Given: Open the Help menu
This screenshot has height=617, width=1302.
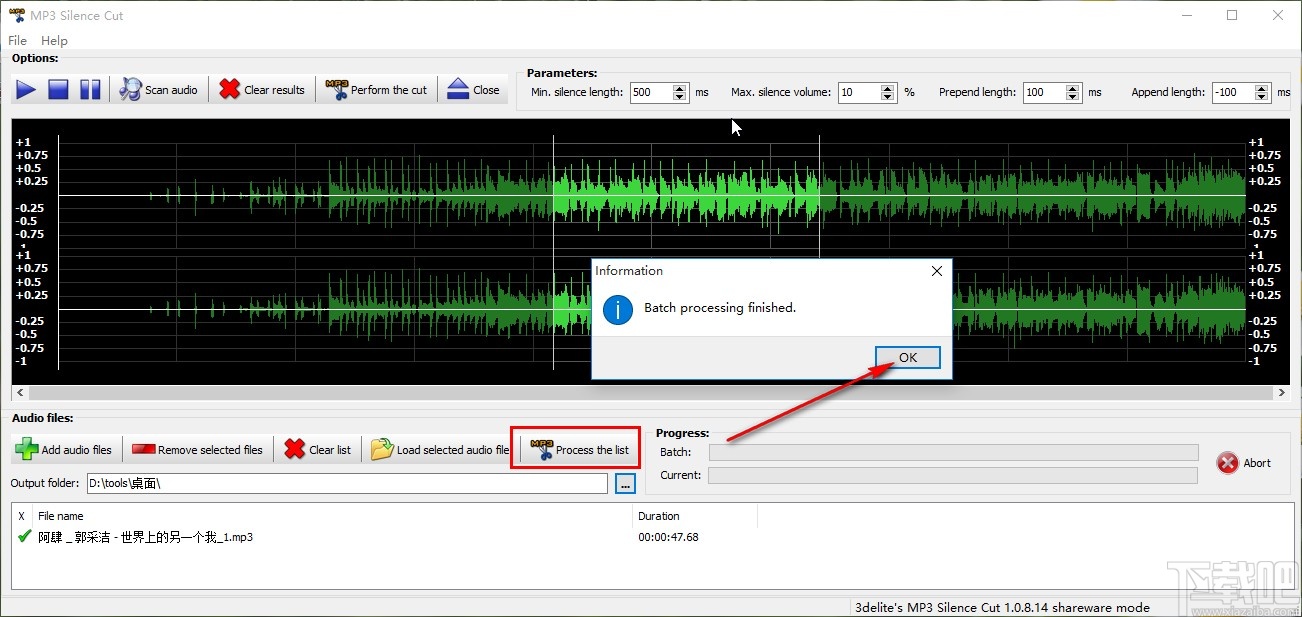Looking at the screenshot, I should click(54, 41).
